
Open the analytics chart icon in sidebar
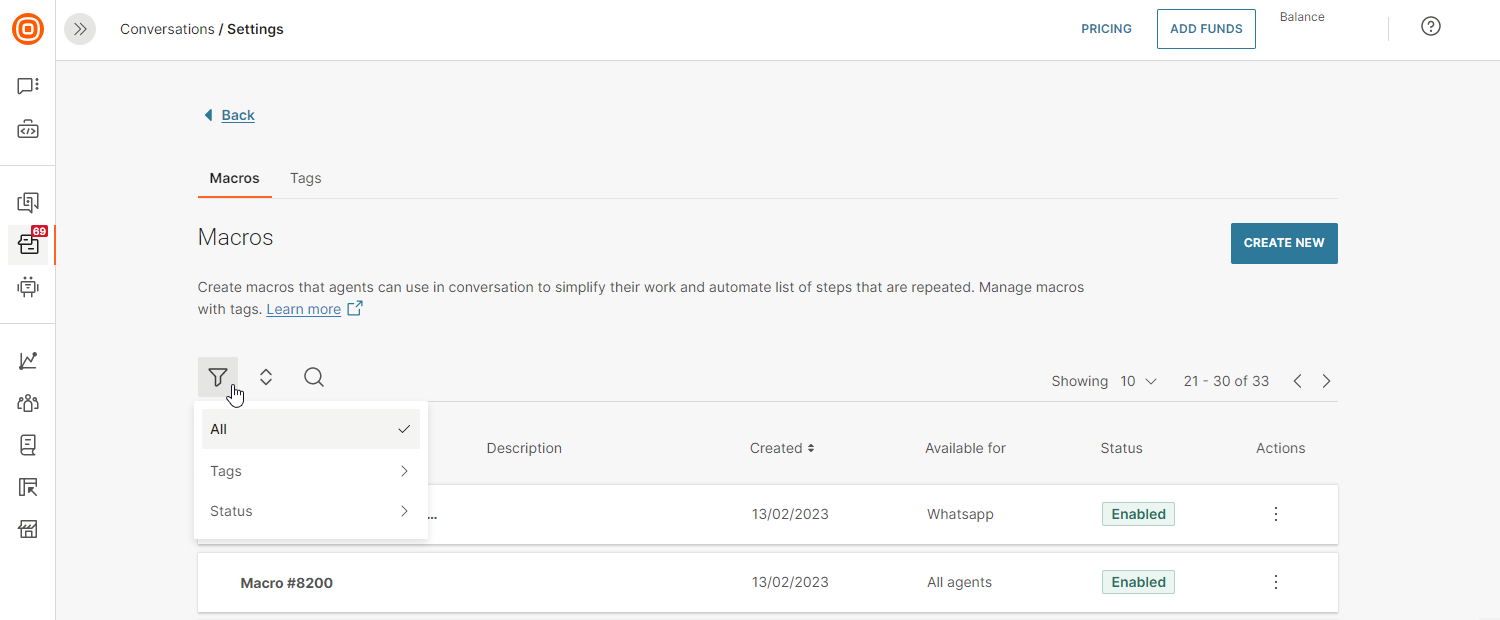click(28, 361)
